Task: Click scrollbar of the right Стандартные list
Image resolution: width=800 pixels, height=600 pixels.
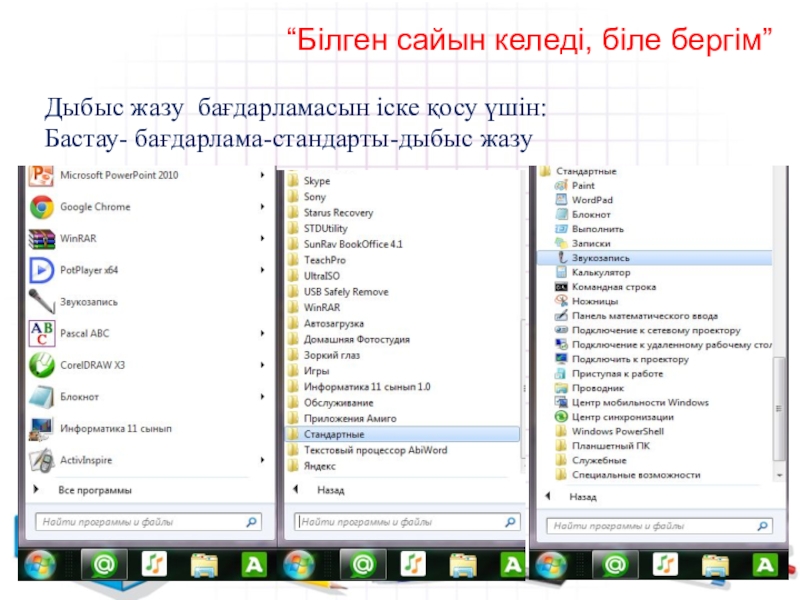Action: click(779, 408)
